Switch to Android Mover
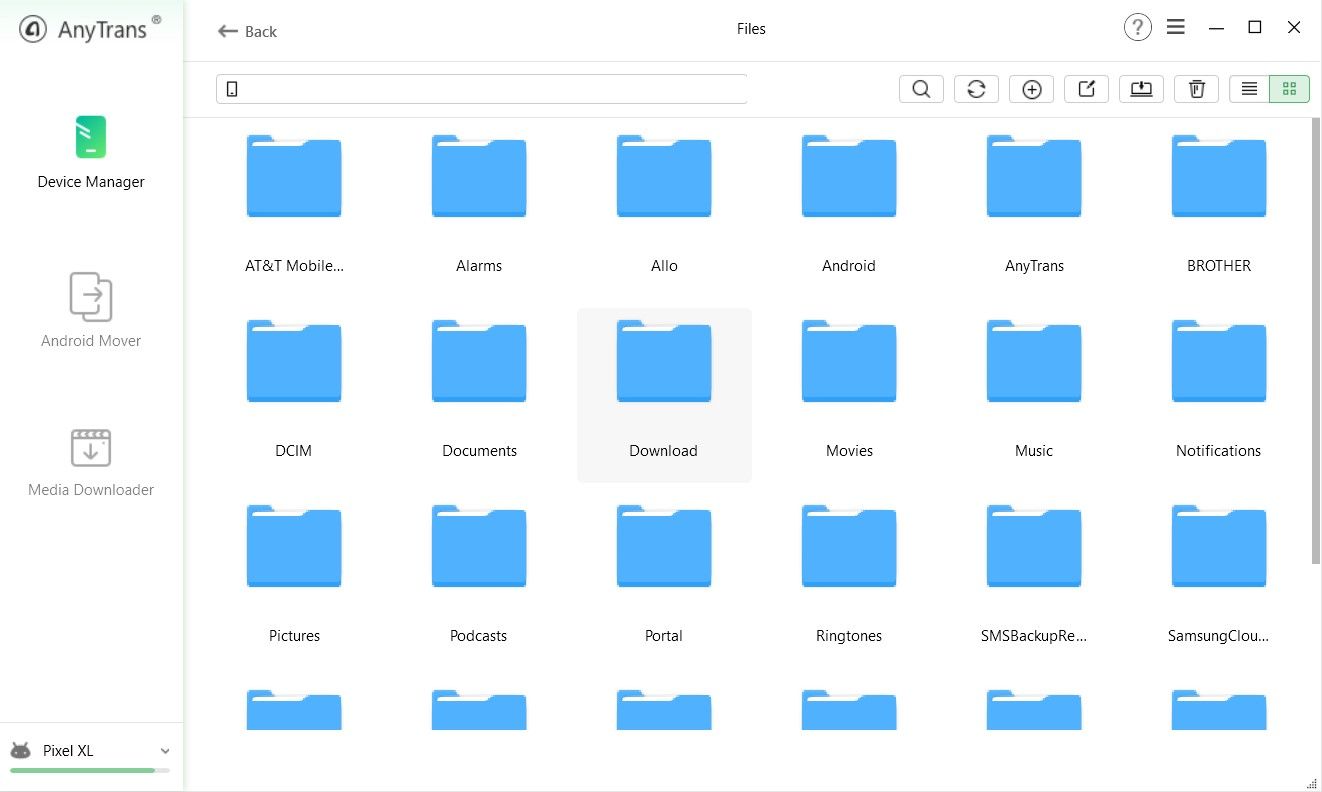The width and height of the screenshot is (1322, 792). [90, 310]
